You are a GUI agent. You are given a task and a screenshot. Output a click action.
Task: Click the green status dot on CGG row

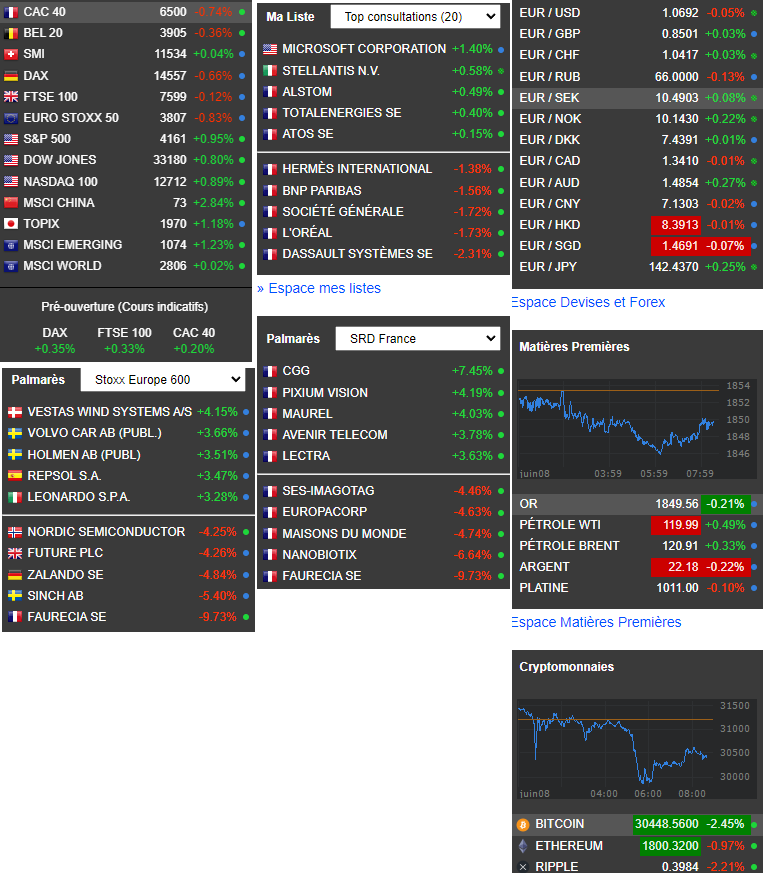click(x=501, y=371)
